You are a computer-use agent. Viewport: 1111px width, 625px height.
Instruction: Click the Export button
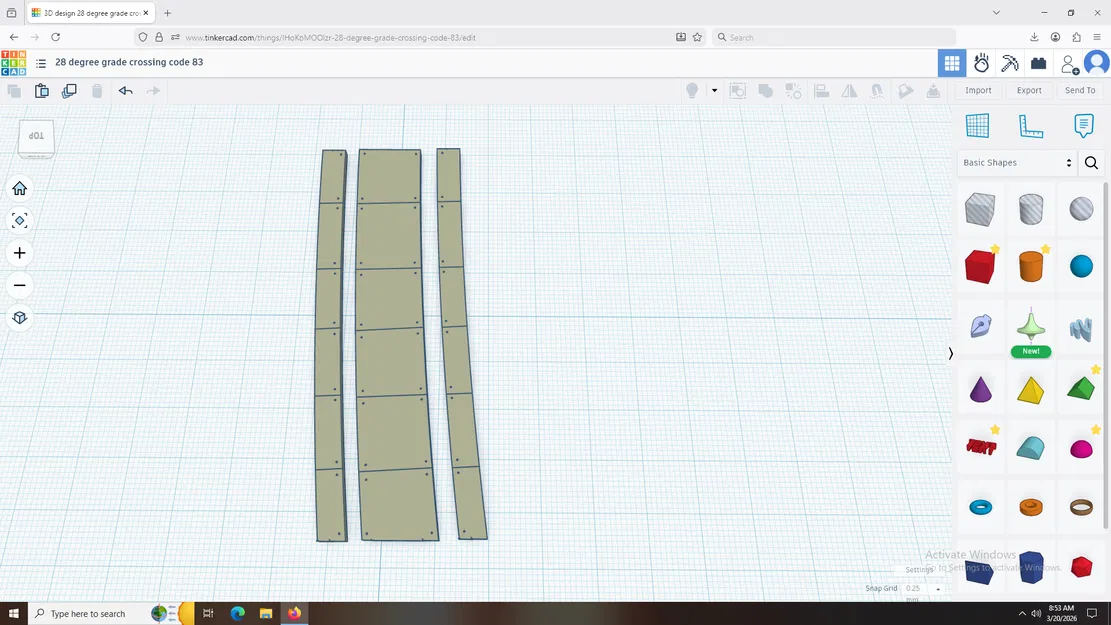pos(1029,90)
